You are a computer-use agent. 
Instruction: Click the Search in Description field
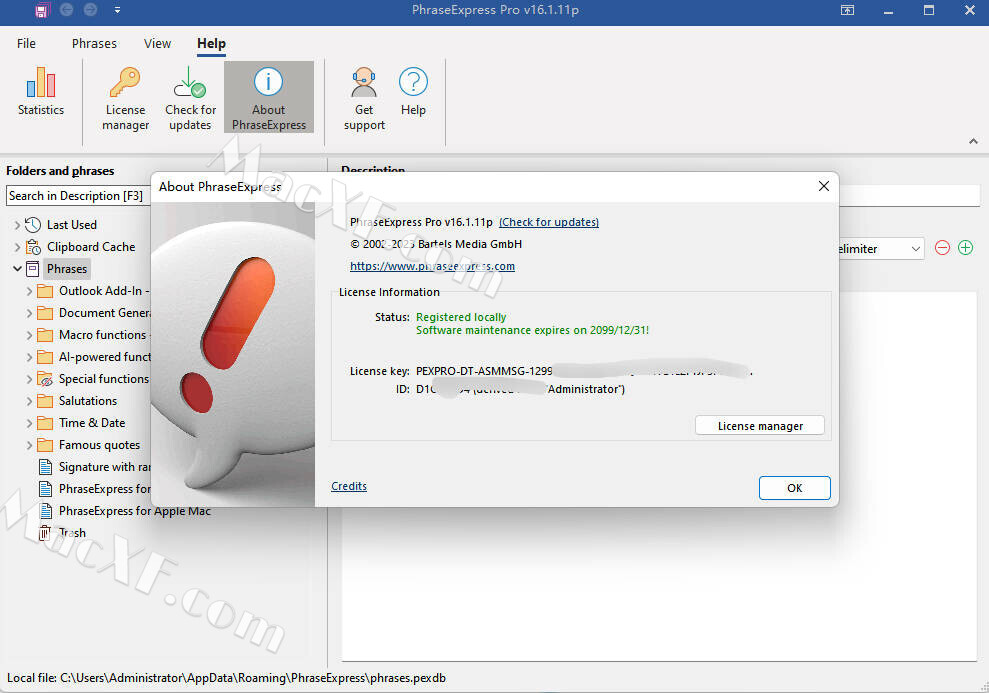78,196
